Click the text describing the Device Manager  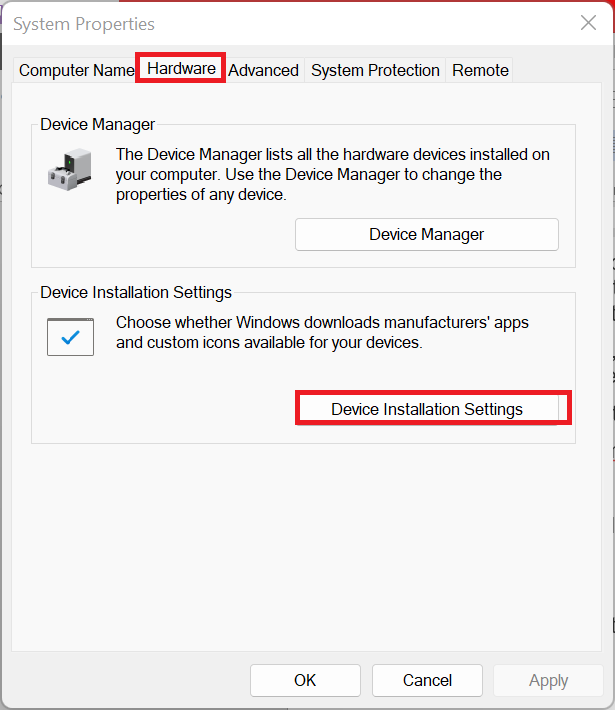pyautogui.click(x=332, y=174)
